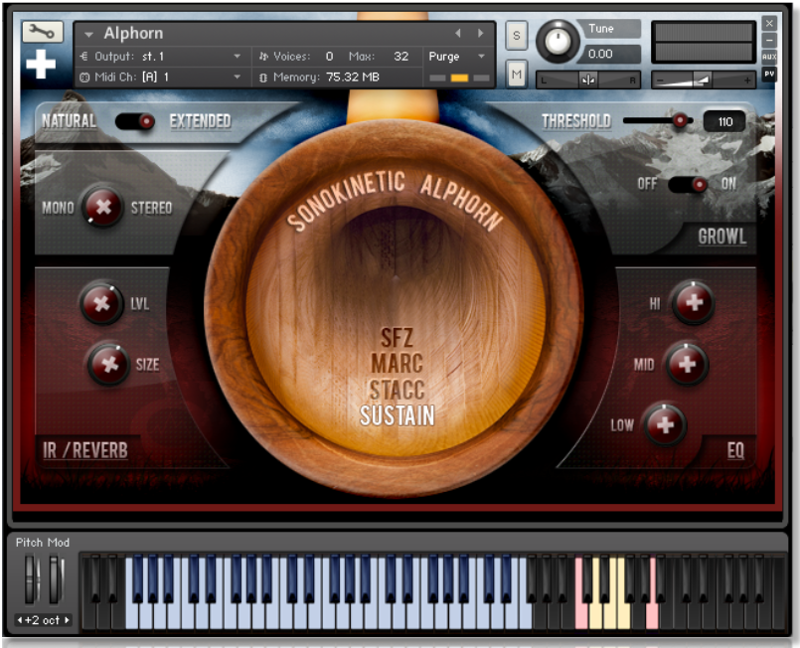Select the STACC articulation
800x648 pixels.
397,389
